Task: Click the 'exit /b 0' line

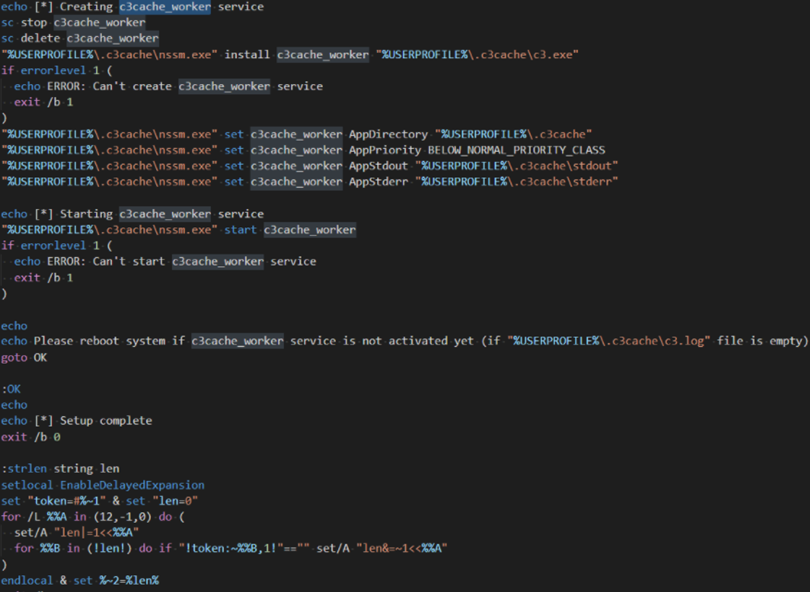Action: (x=30, y=437)
